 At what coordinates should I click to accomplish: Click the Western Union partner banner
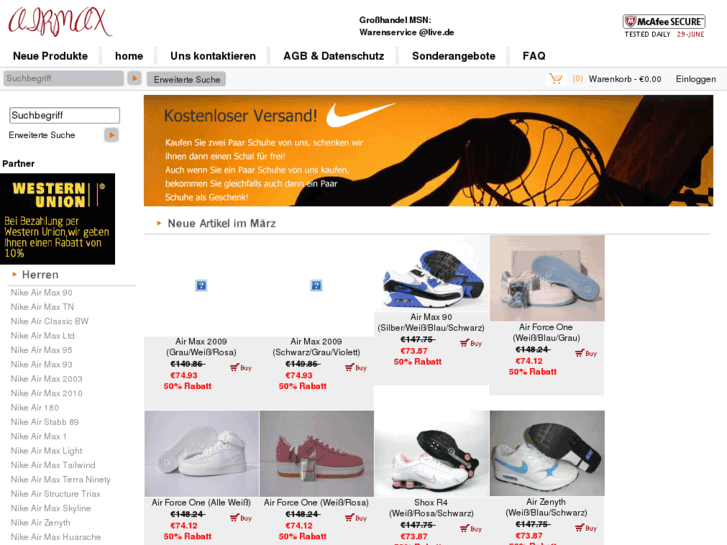pos(57,219)
